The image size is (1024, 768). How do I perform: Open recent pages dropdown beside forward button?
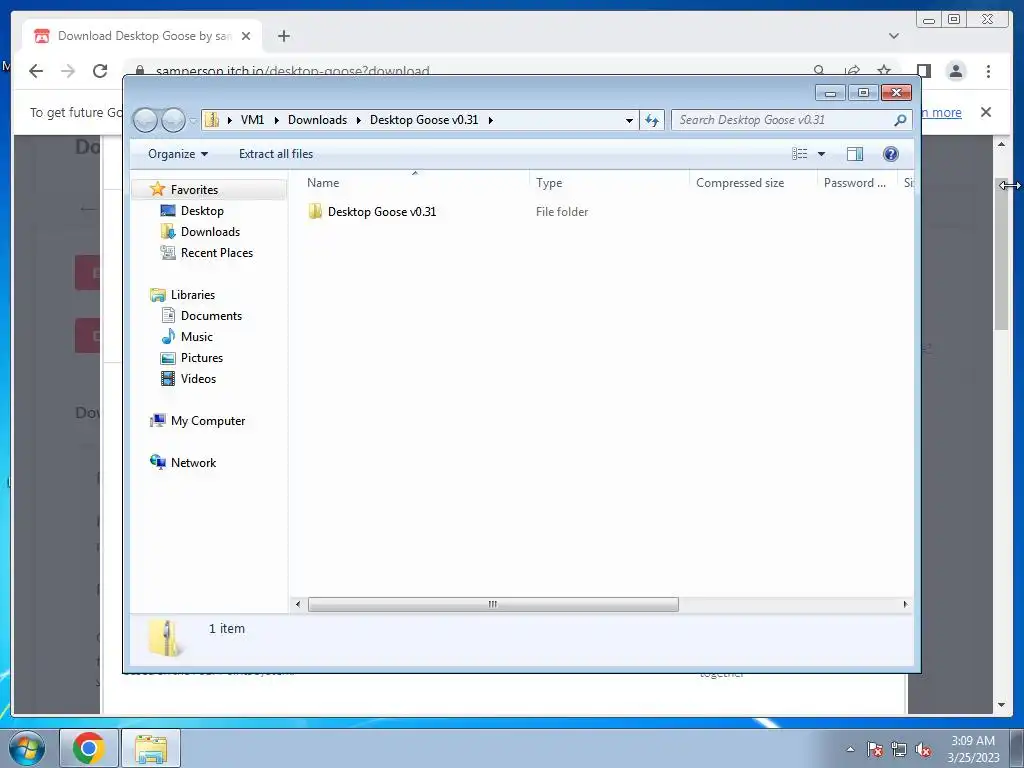point(193,121)
